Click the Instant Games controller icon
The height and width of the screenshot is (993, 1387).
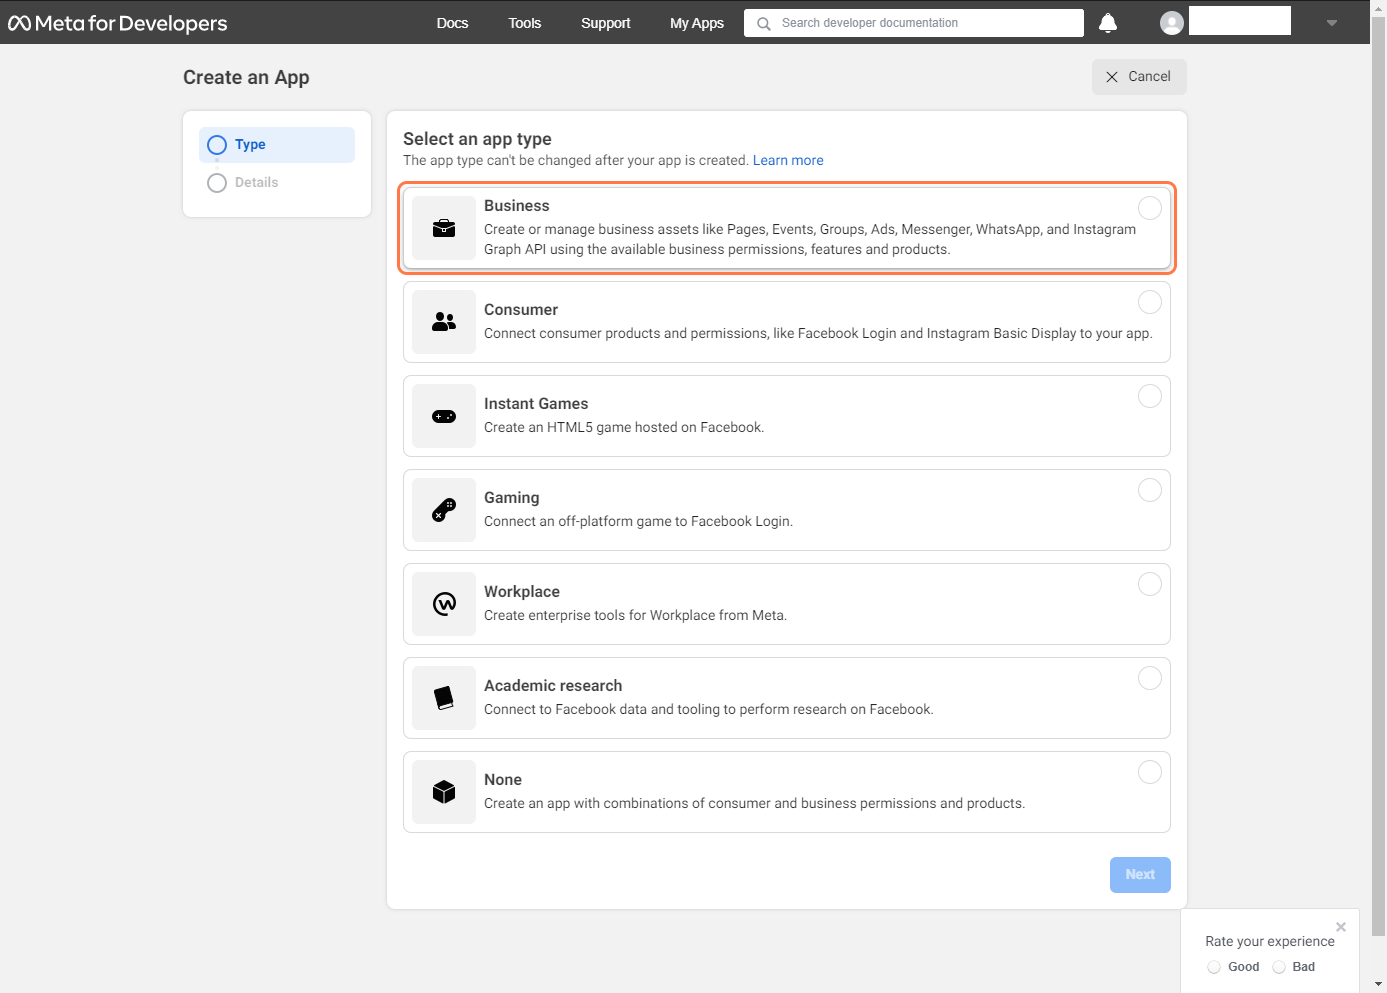coord(444,416)
